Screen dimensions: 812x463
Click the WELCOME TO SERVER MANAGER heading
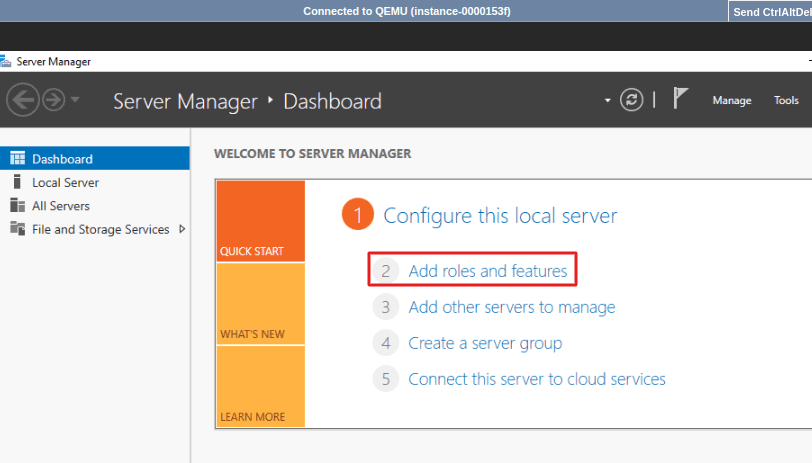(312, 154)
